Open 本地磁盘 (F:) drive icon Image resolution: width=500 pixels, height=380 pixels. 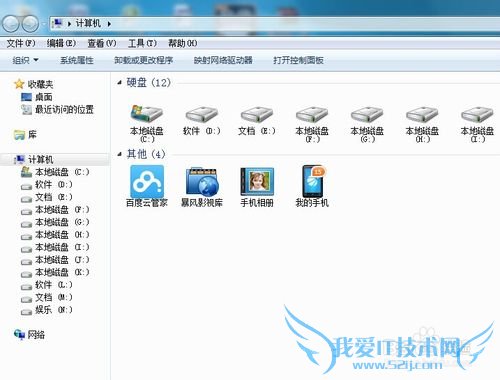312,114
